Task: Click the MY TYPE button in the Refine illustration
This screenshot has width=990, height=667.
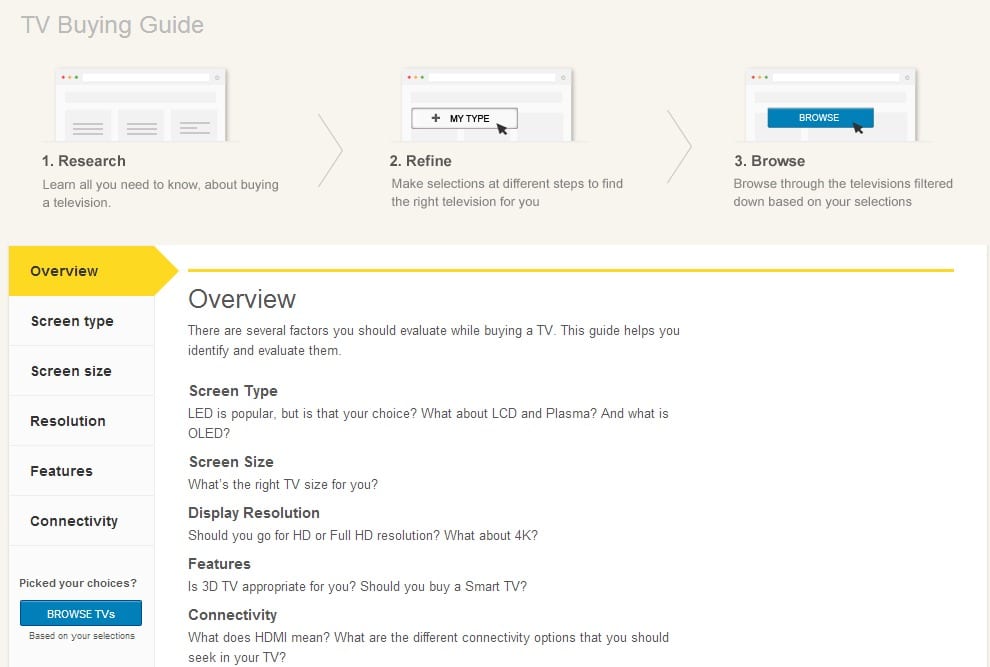Action: (464, 118)
